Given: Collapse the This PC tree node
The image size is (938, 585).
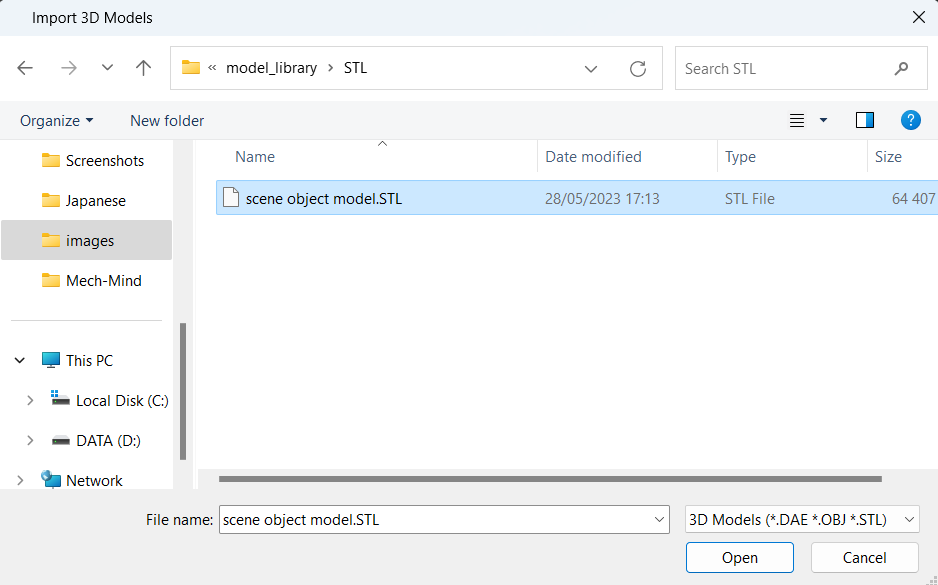Looking at the screenshot, I should [x=20, y=361].
